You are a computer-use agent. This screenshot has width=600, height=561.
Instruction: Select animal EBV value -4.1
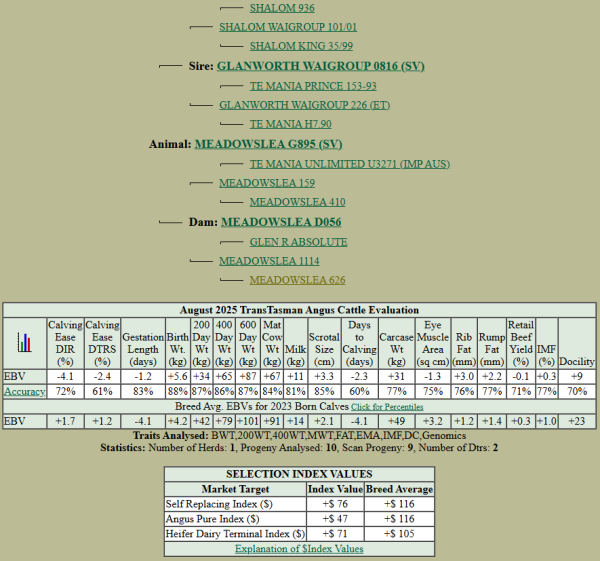65,377
